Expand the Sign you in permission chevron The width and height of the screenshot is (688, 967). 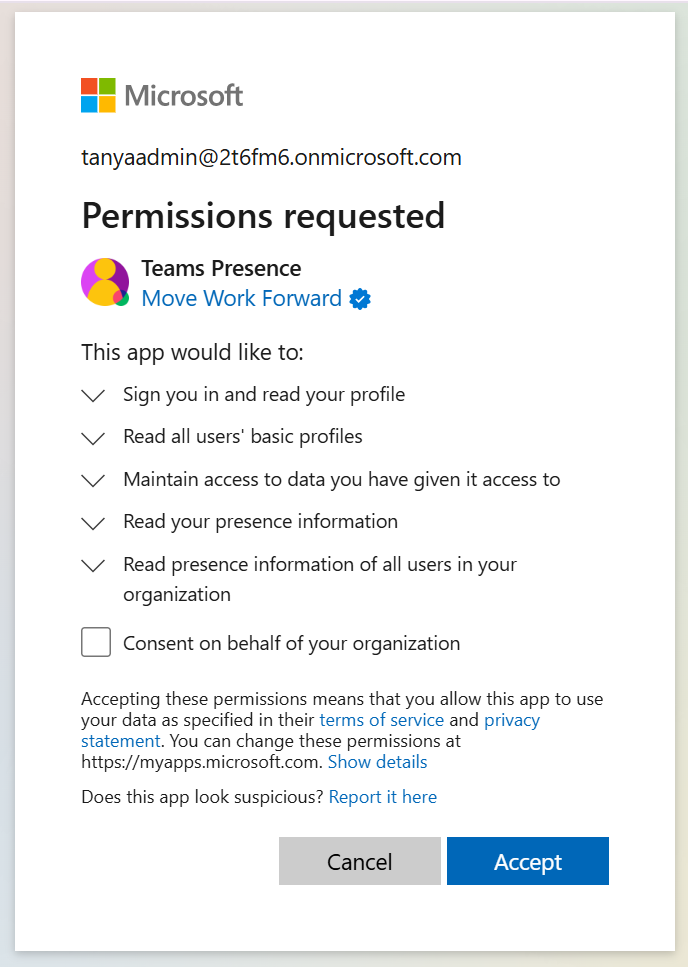tap(93, 395)
